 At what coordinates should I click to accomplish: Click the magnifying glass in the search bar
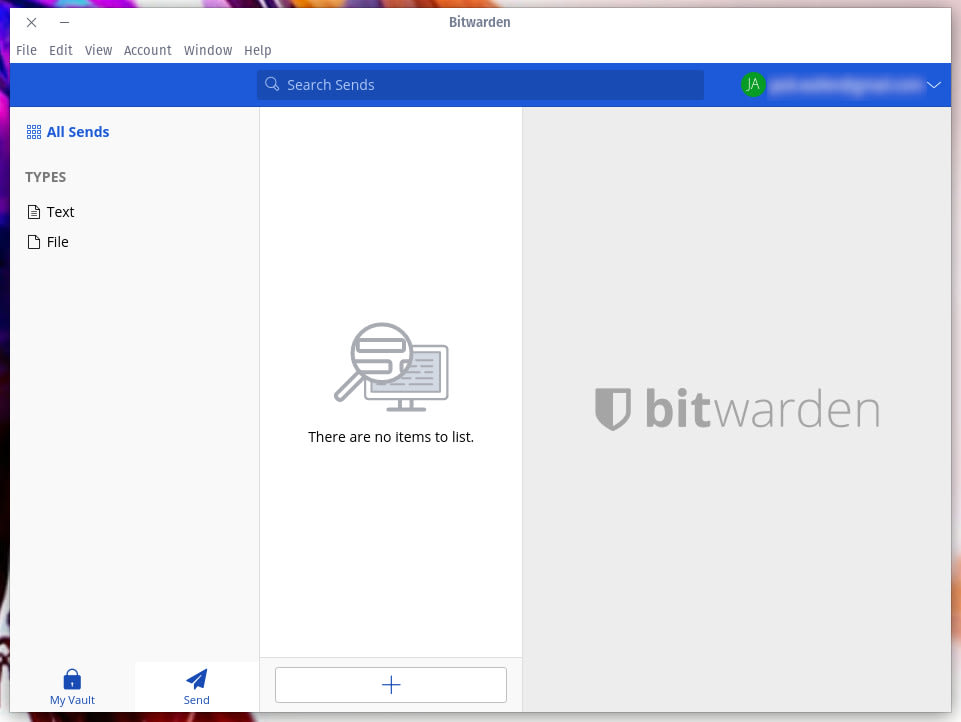272,84
